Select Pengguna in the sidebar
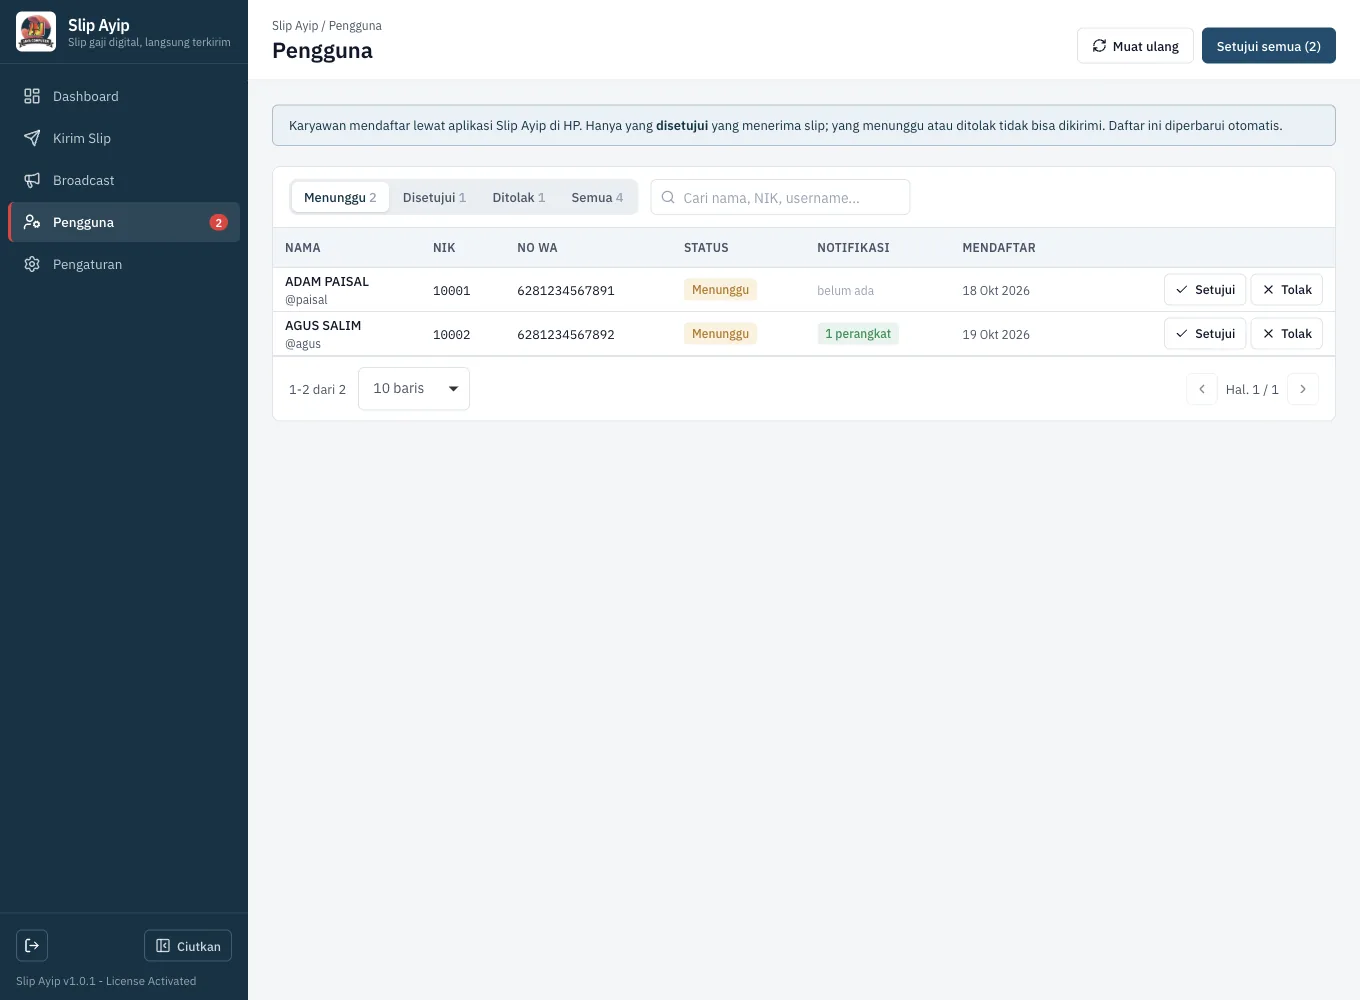The width and height of the screenshot is (1360, 1000). [124, 222]
